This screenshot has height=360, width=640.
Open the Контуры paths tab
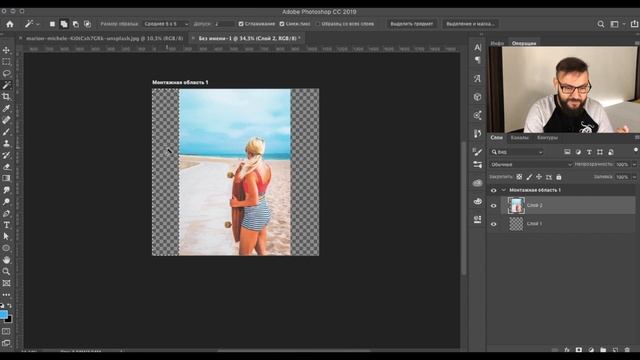coord(547,138)
